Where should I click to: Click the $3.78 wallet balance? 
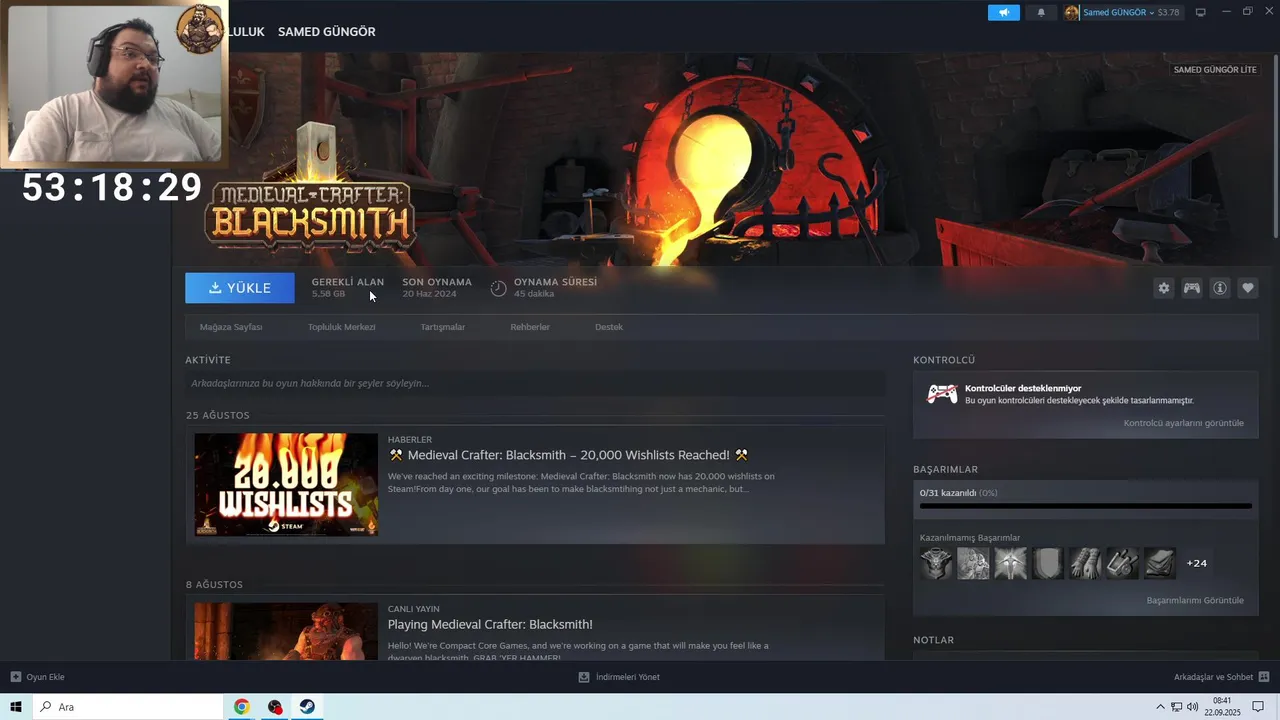1168,13
